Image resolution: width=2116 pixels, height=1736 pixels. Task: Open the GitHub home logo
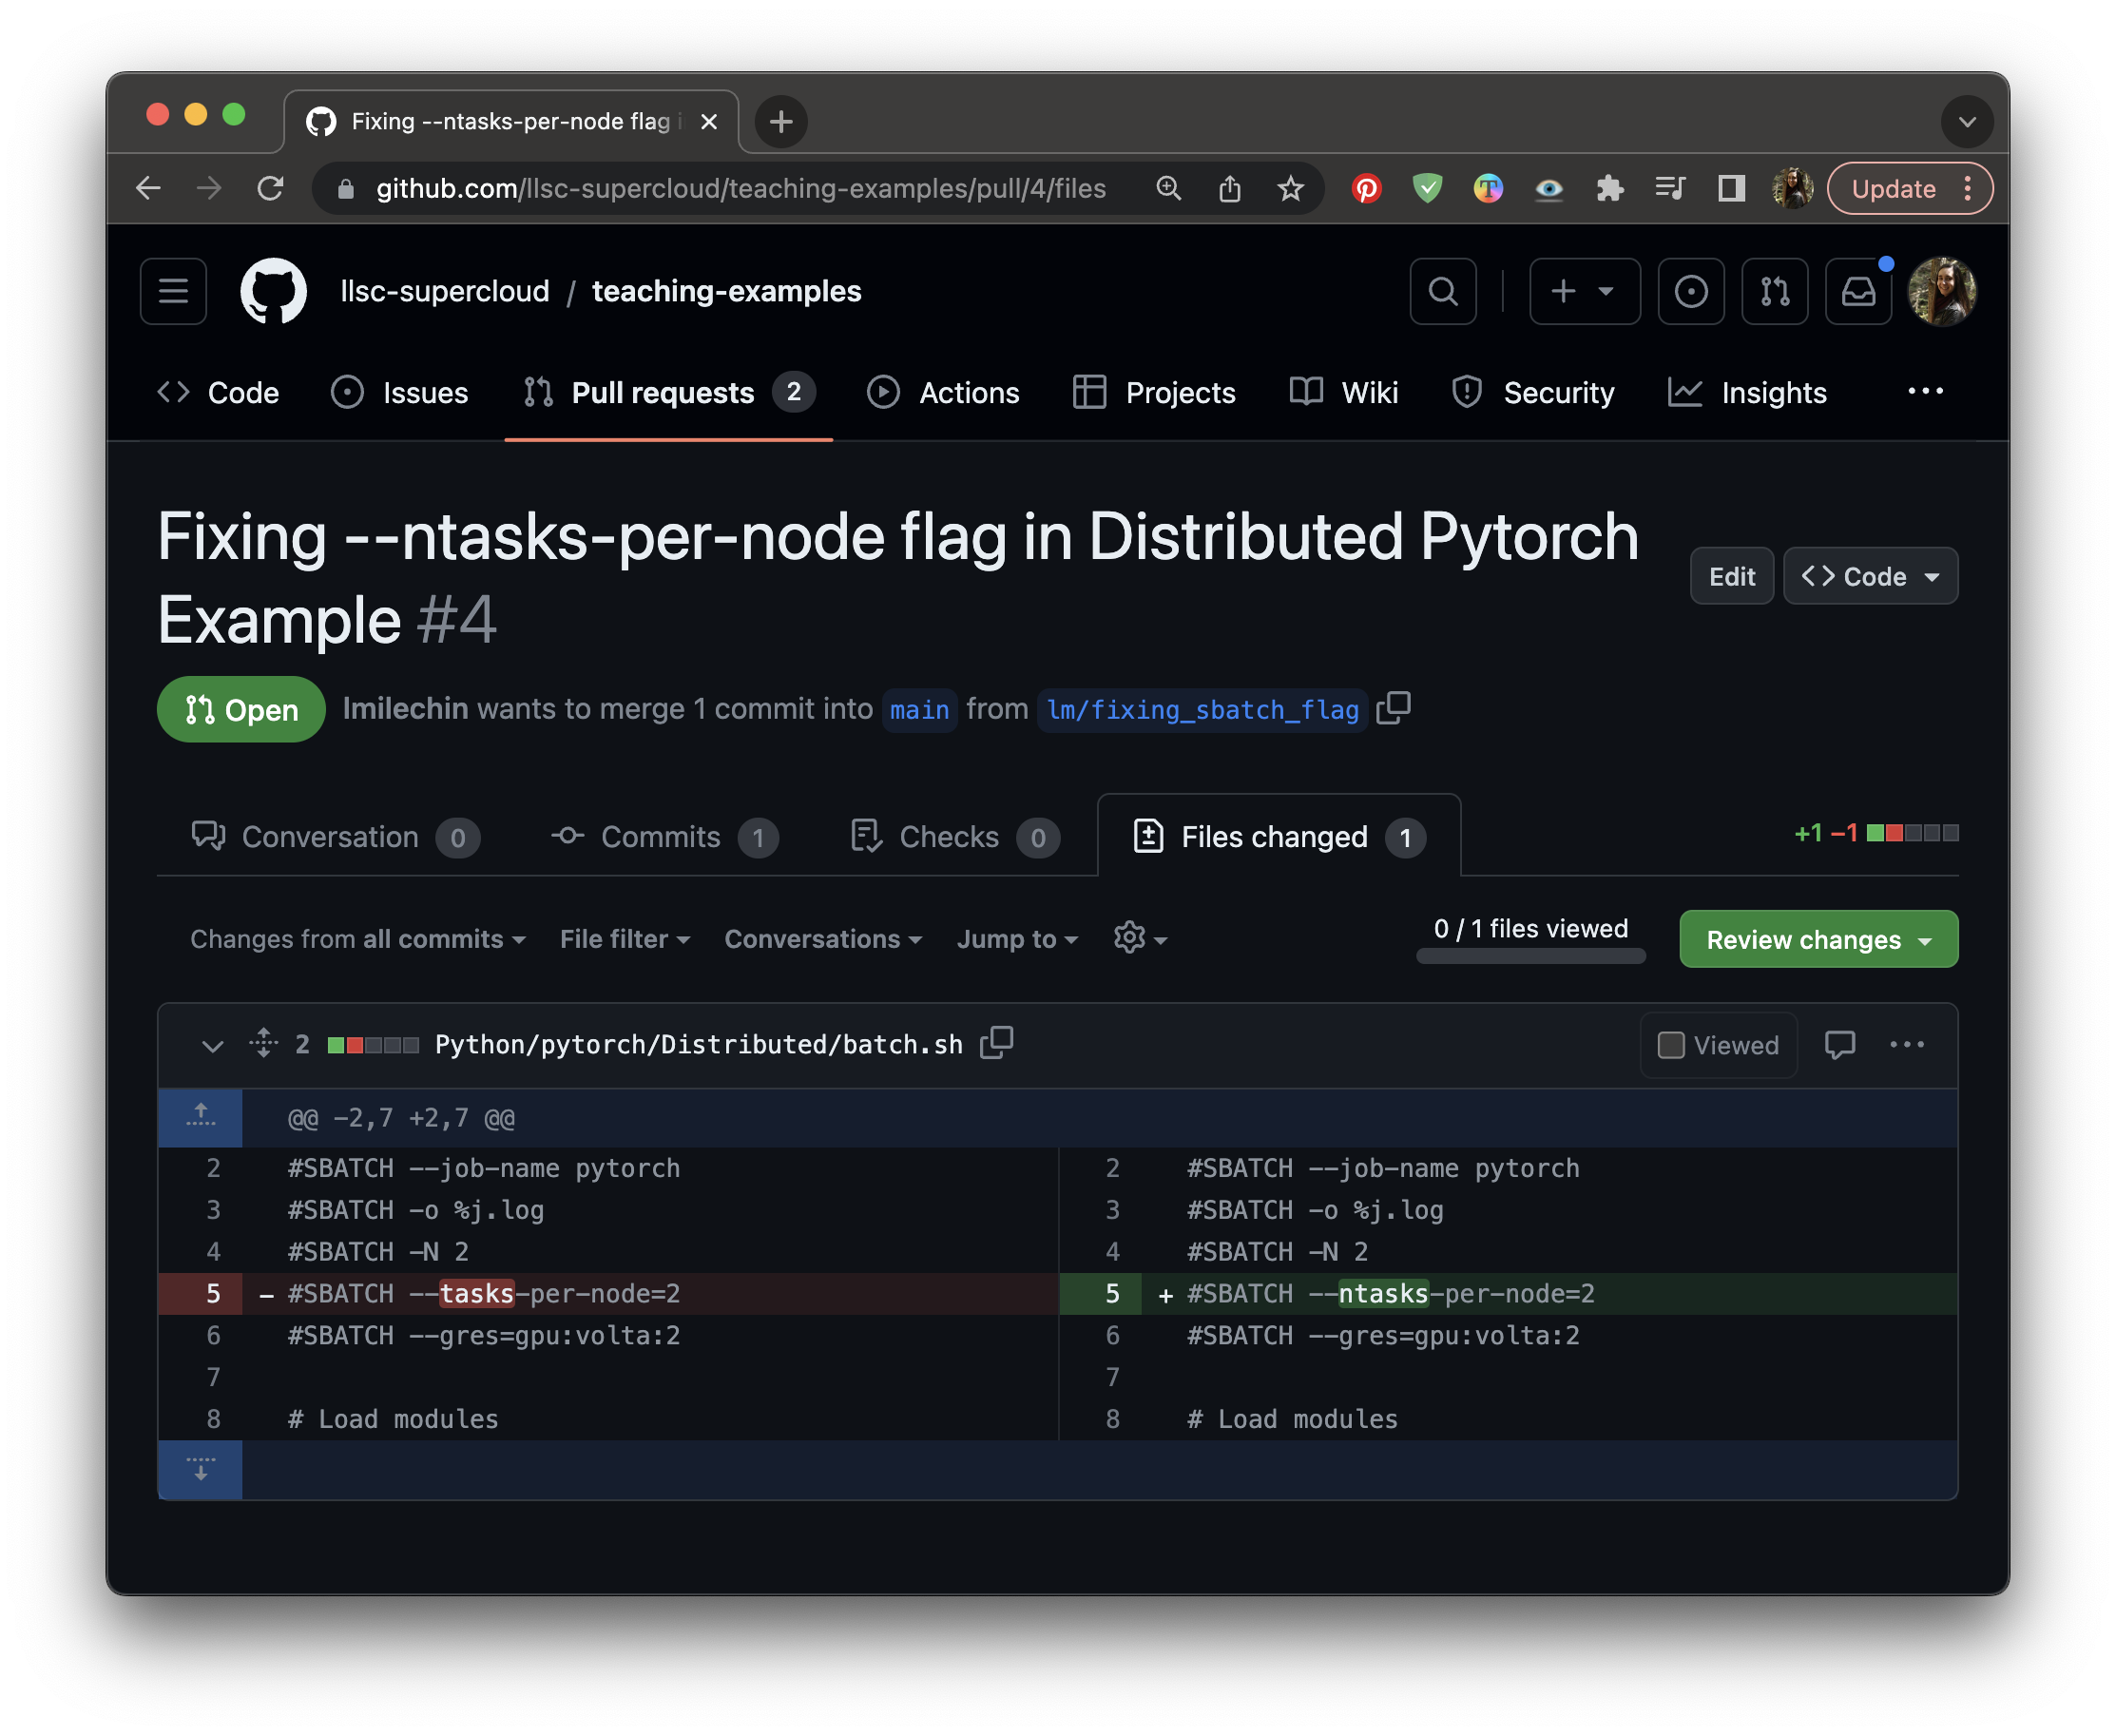pos(273,291)
